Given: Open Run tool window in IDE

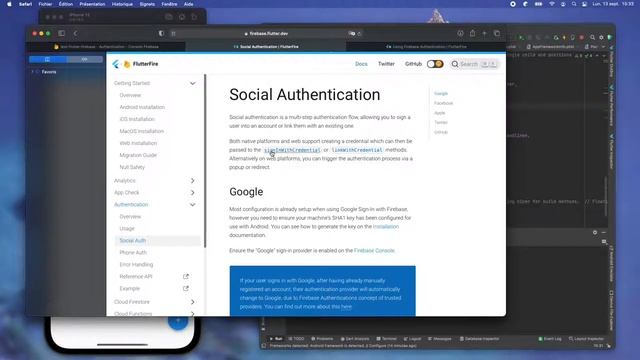Looking at the screenshot, I should (x=276, y=339).
